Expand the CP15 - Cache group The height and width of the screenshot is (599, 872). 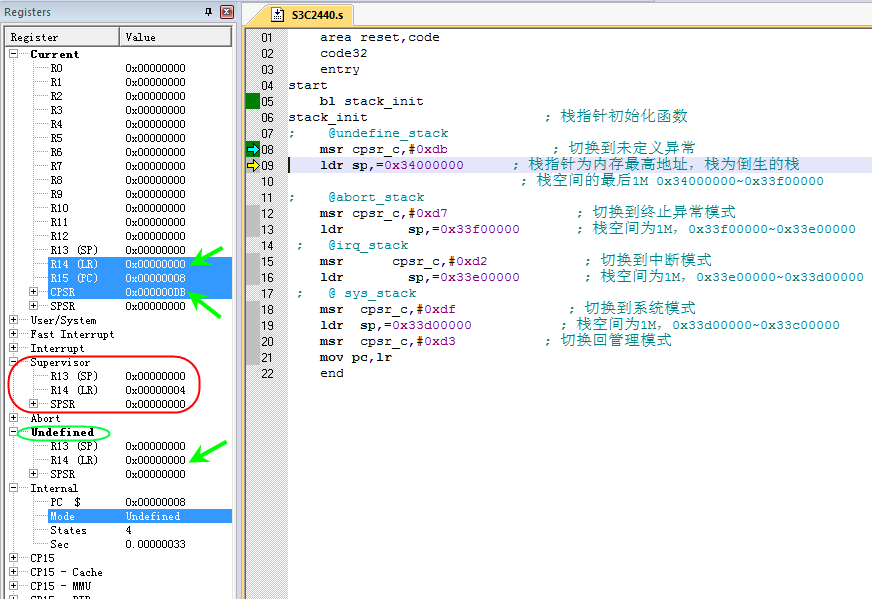point(14,572)
